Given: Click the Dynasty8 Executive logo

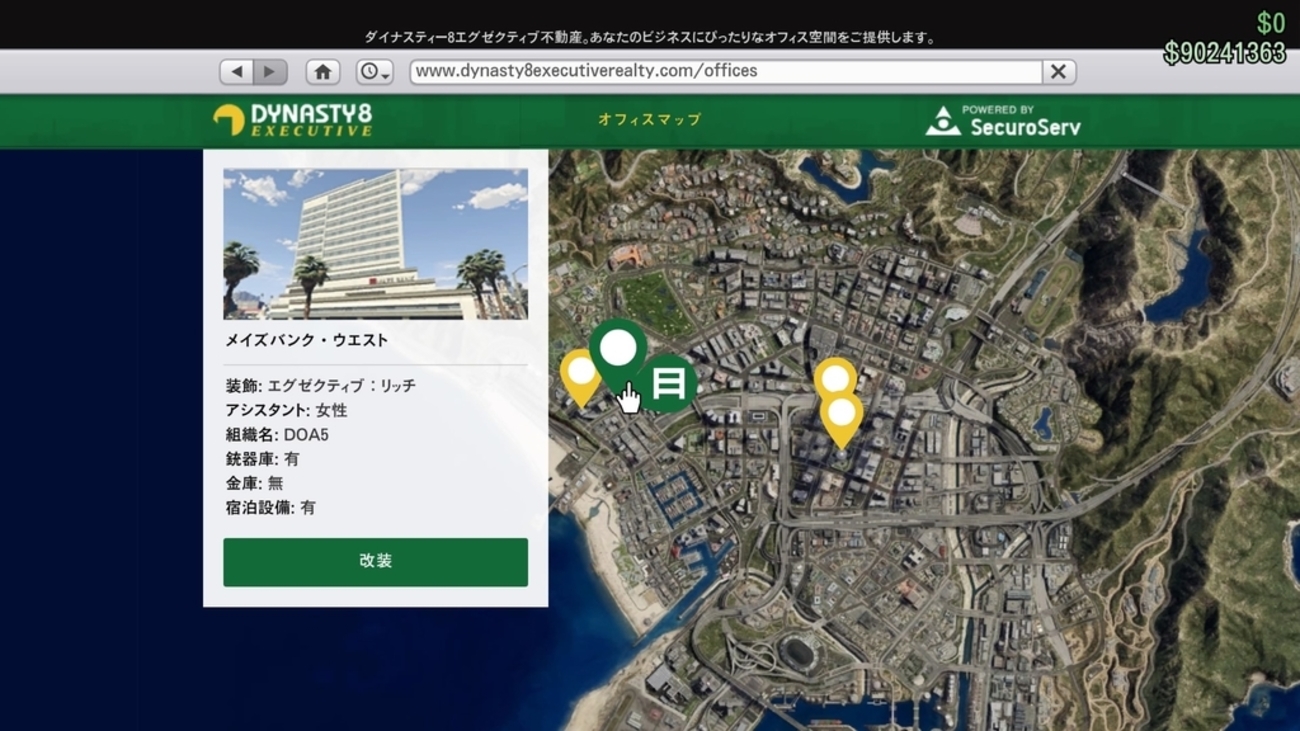Looking at the screenshot, I should coord(292,120).
